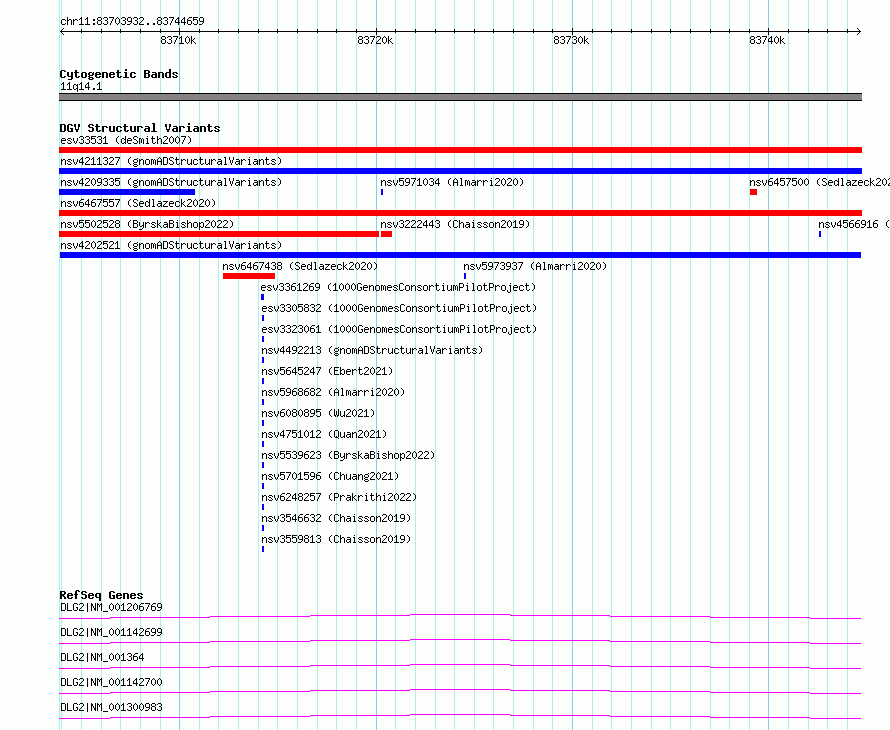Open nsv4751012 (Quan2021) variant
This screenshot has width=890, height=730.
324,434
